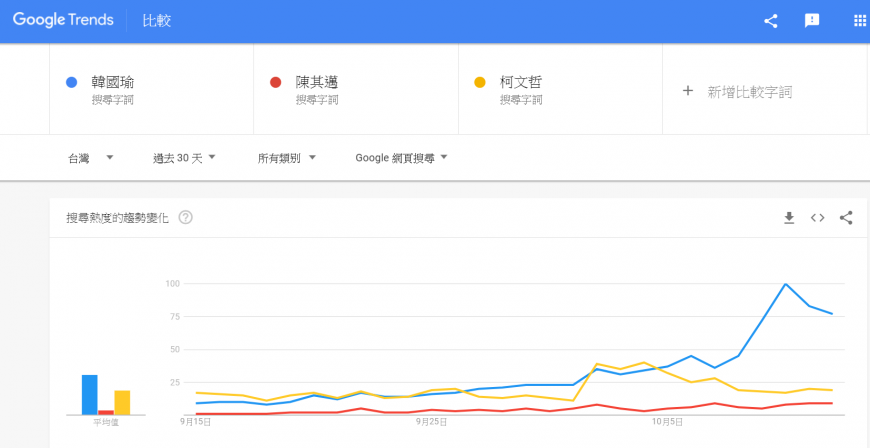Click the 10月5日 axis date label

[667, 422]
